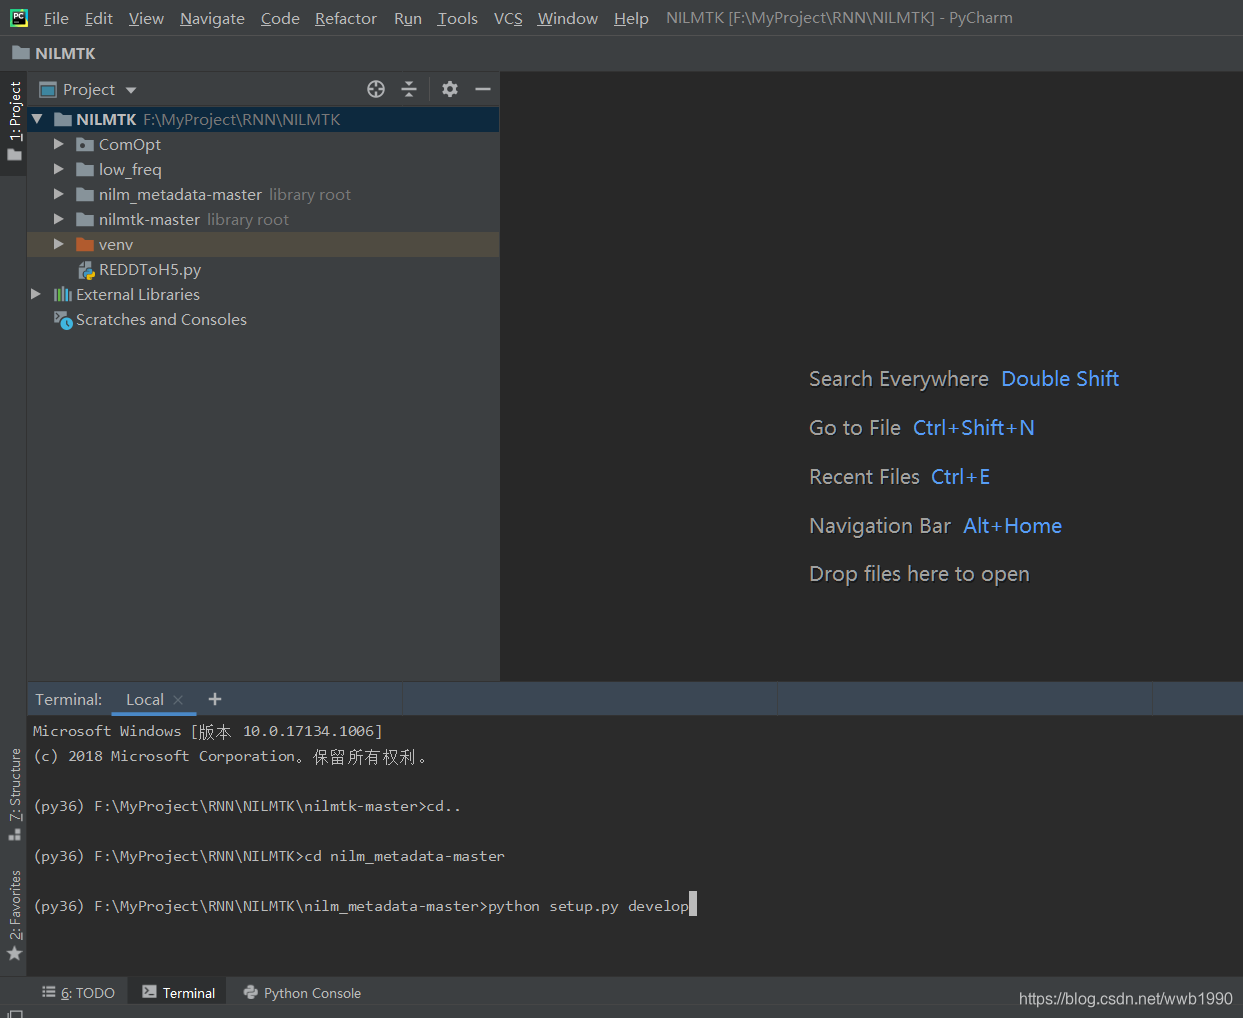This screenshot has width=1243, height=1018.
Task: Open the VCS menu
Action: pyautogui.click(x=508, y=18)
